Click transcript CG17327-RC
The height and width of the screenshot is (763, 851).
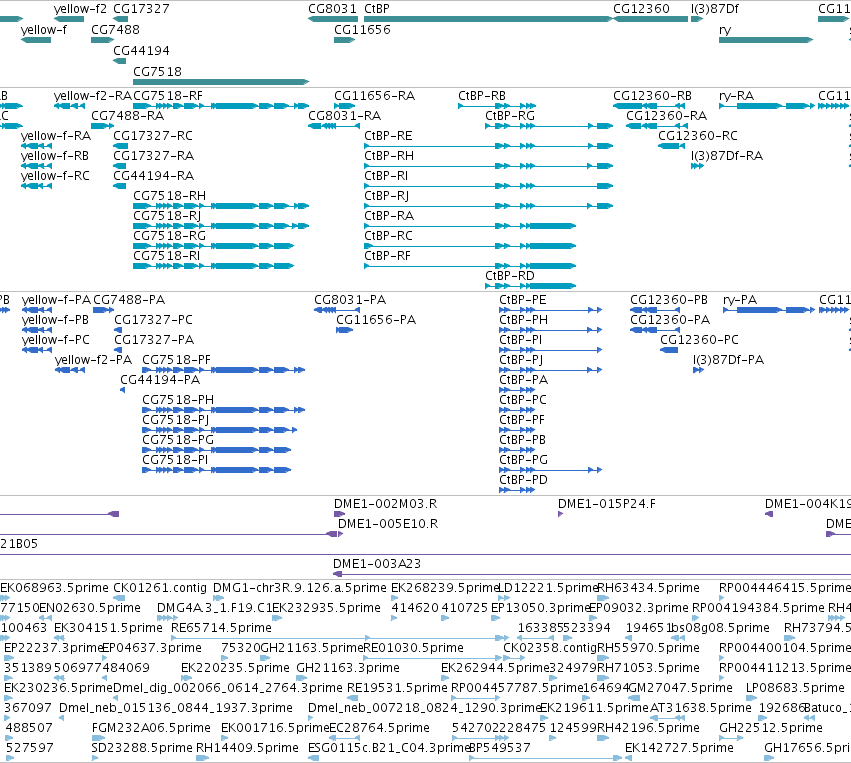click(x=153, y=136)
